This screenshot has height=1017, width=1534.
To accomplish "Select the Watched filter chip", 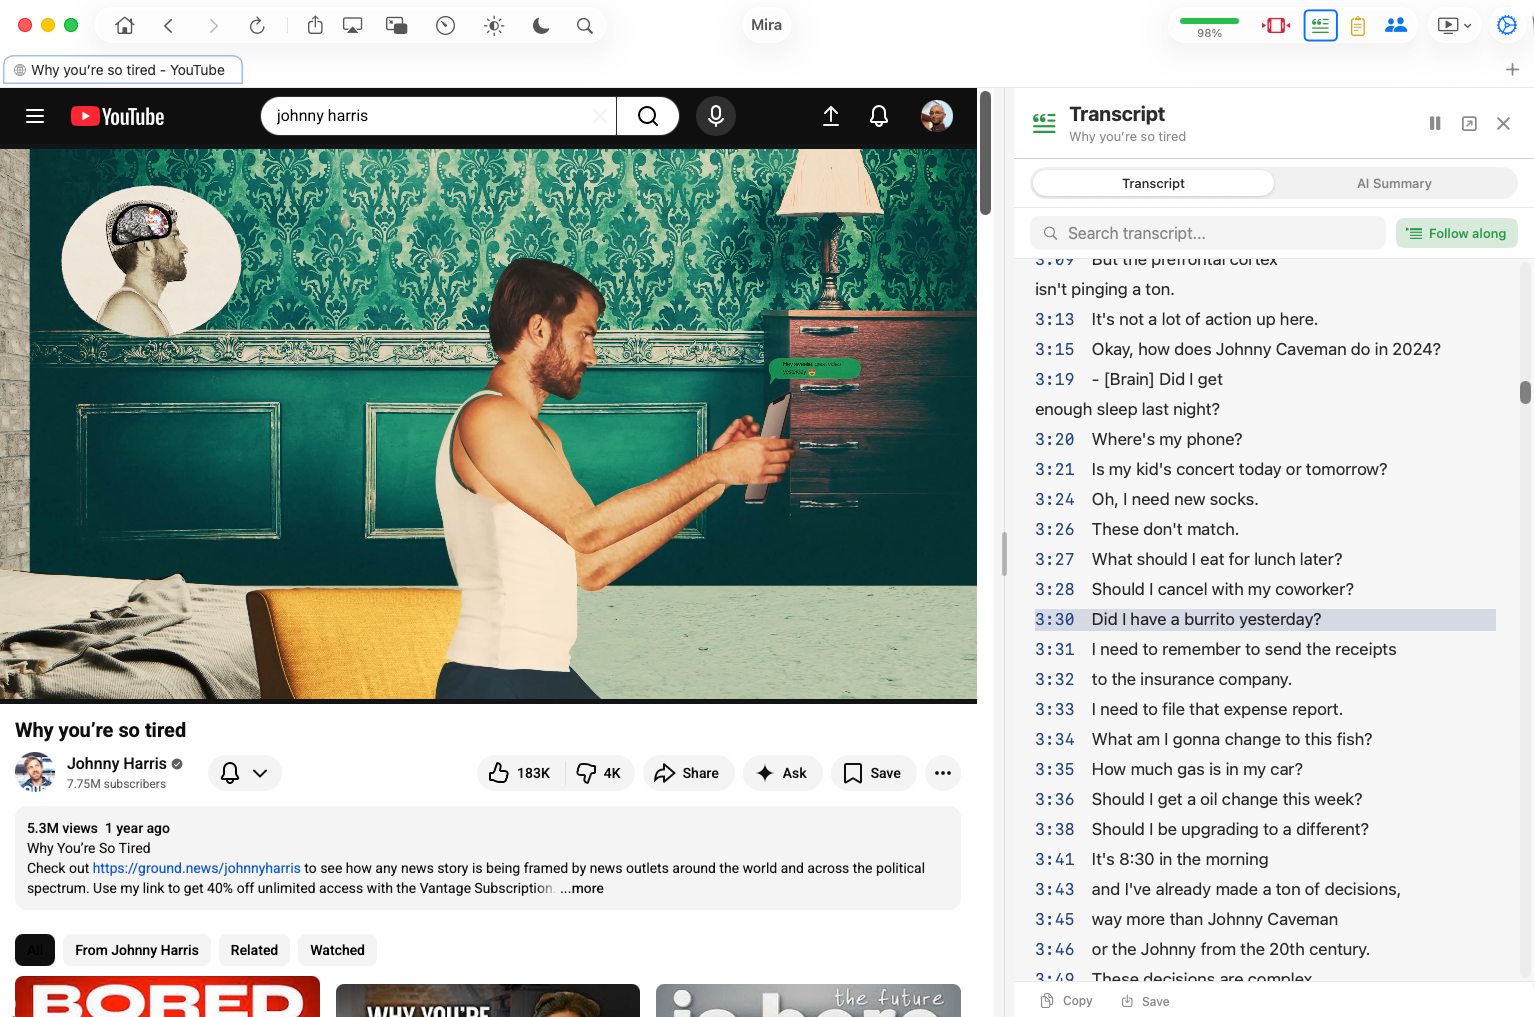I will 337,950.
